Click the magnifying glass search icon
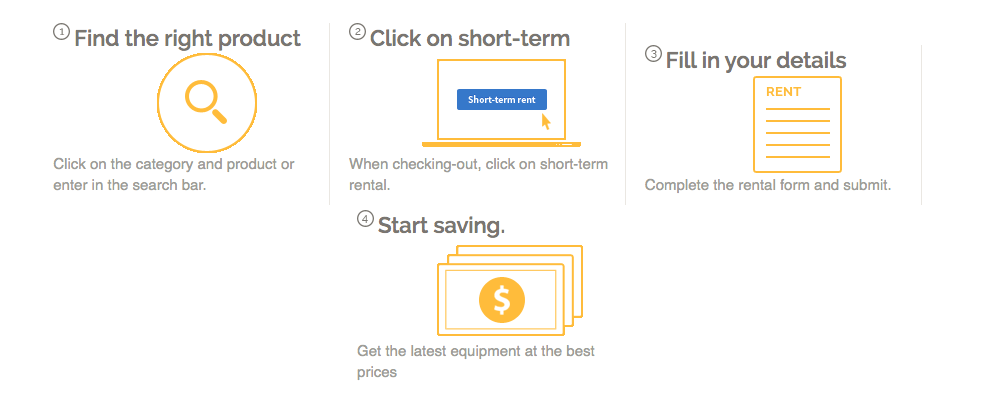987x407 pixels. click(201, 101)
